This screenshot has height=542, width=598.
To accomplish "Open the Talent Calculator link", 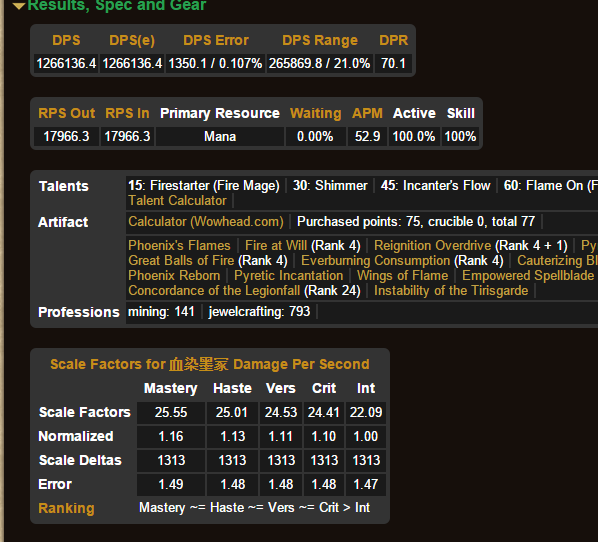I will point(177,201).
